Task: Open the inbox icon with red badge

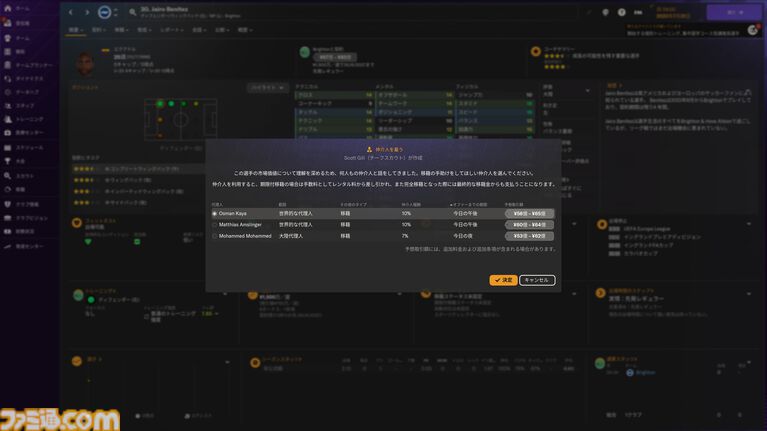Action: (7, 23)
